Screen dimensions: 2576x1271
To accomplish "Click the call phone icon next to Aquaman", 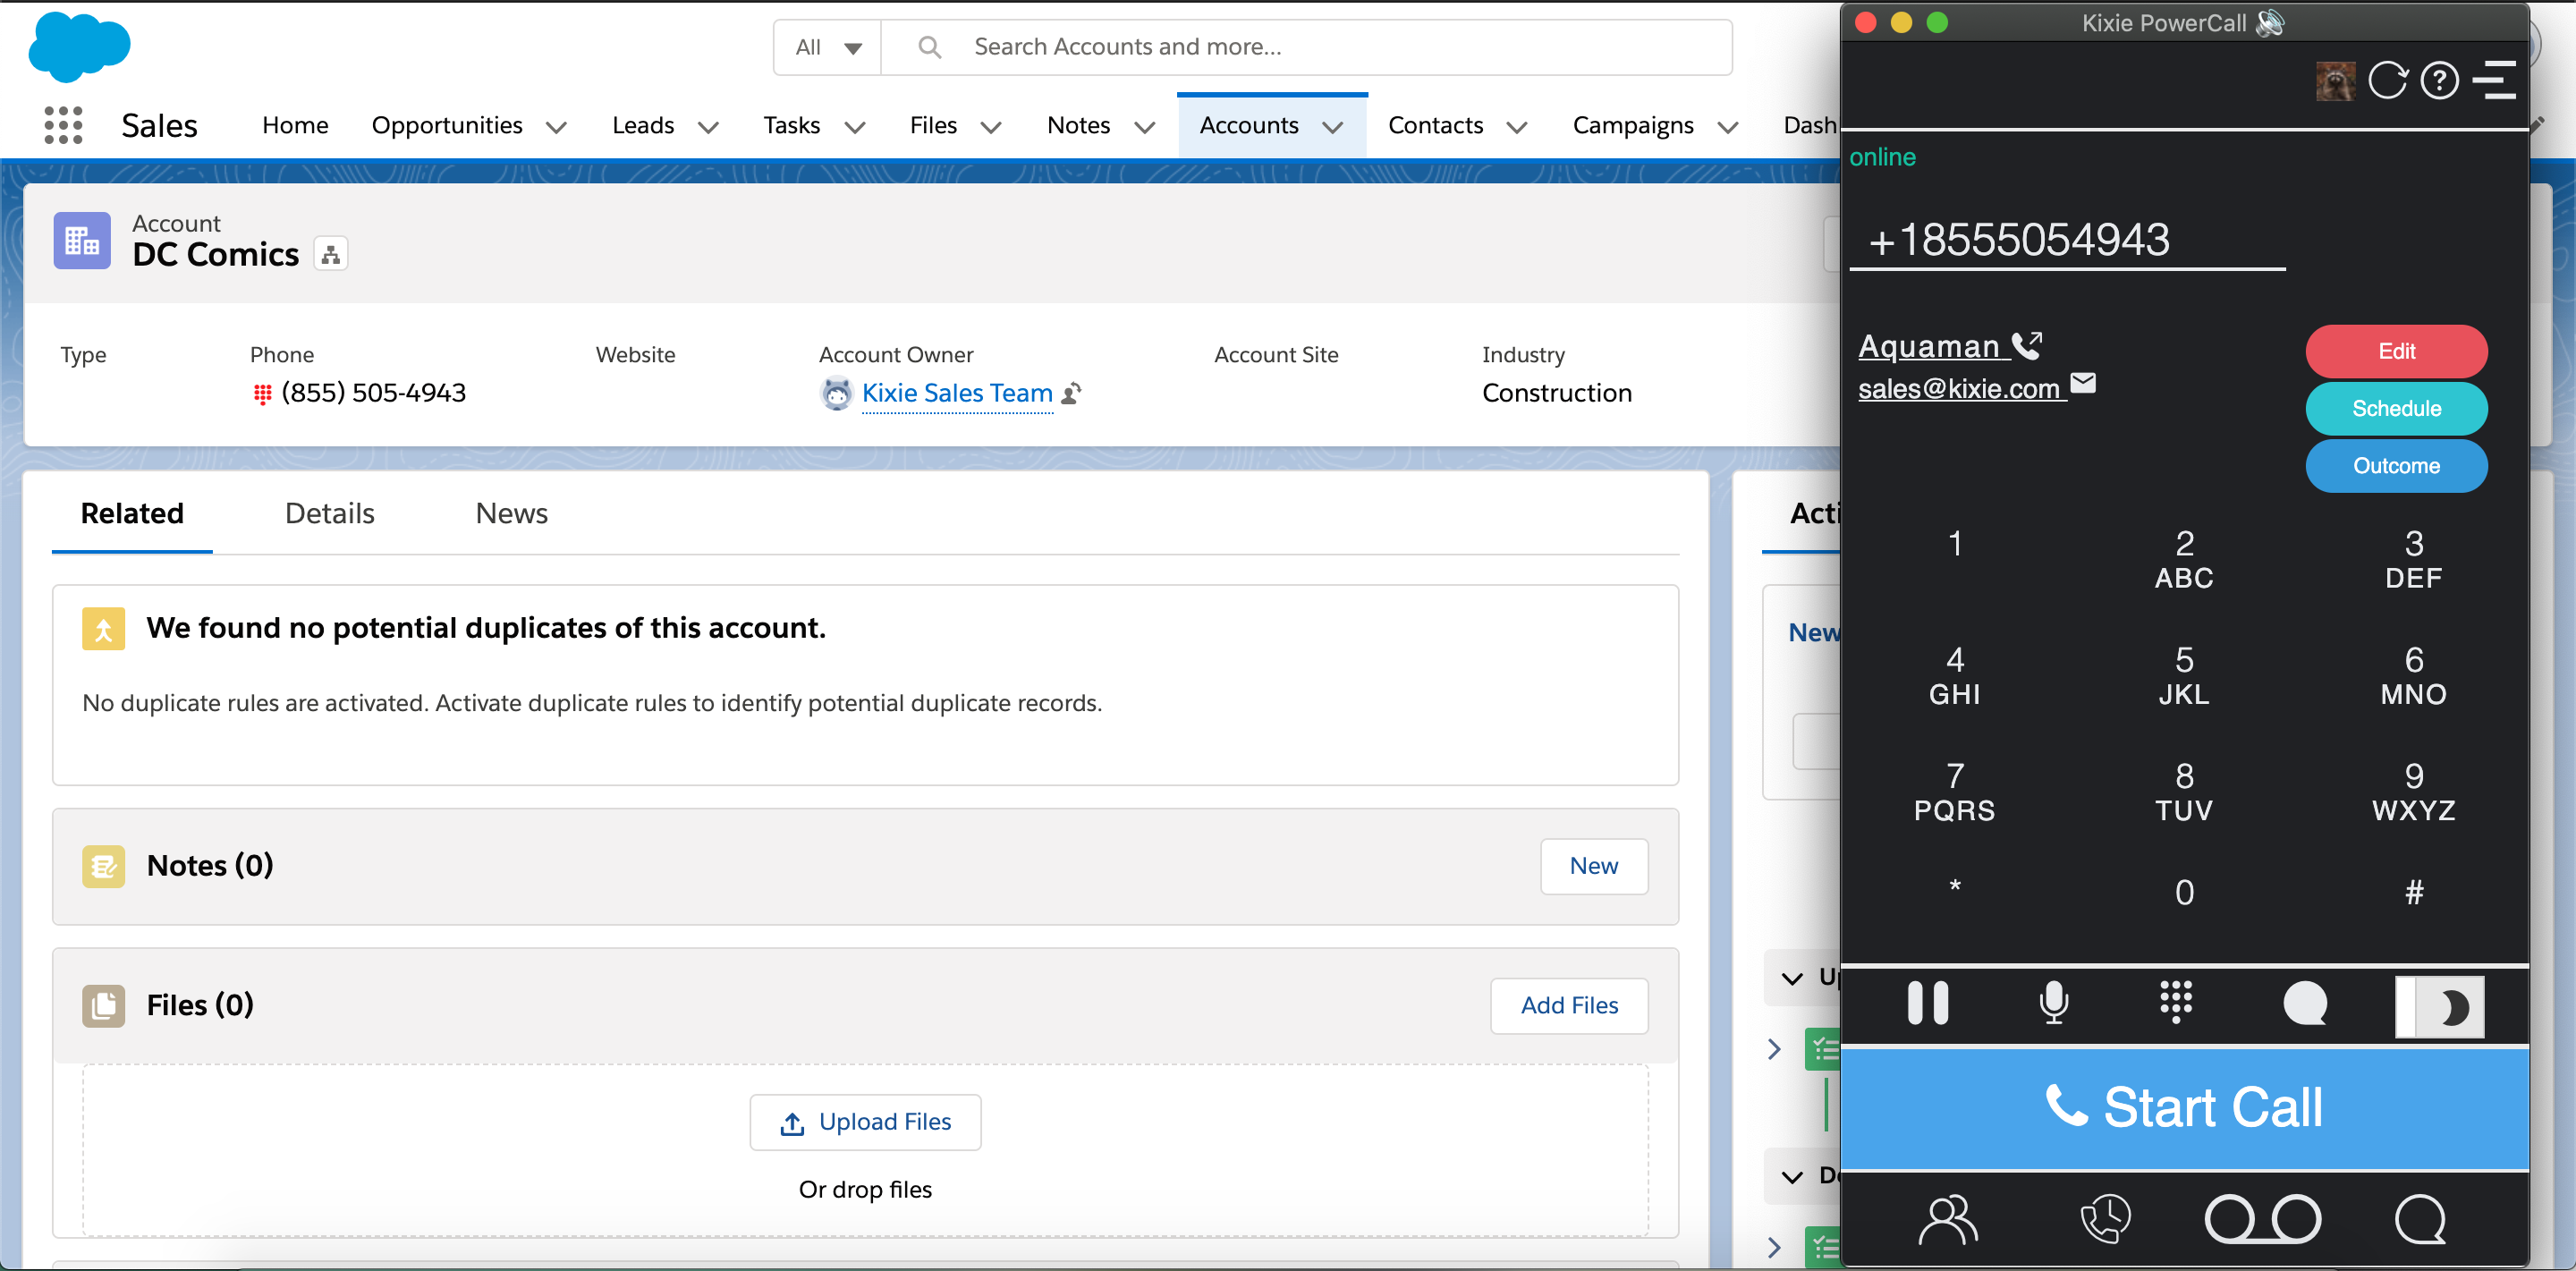I will tap(2027, 345).
